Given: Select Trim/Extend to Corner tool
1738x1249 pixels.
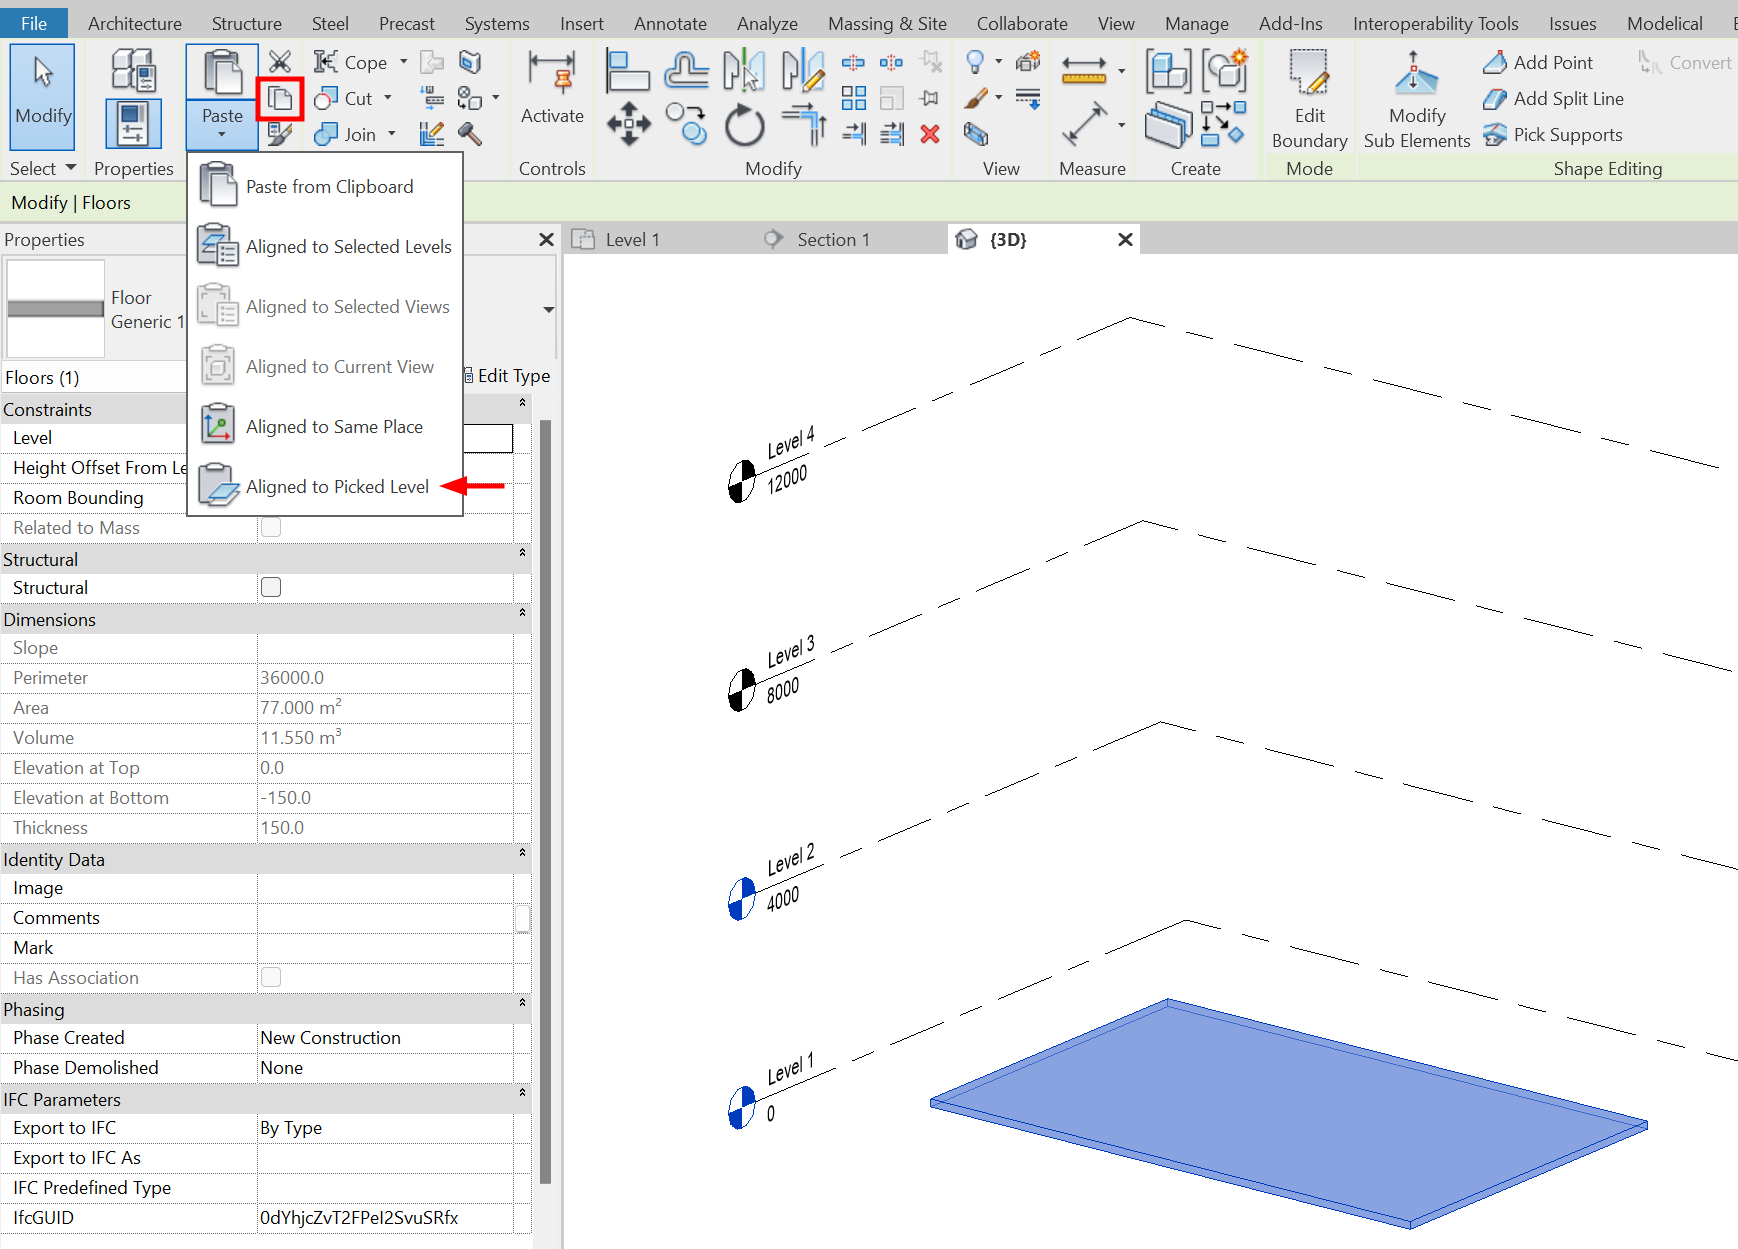Looking at the screenshot, I should coord(803,125).
